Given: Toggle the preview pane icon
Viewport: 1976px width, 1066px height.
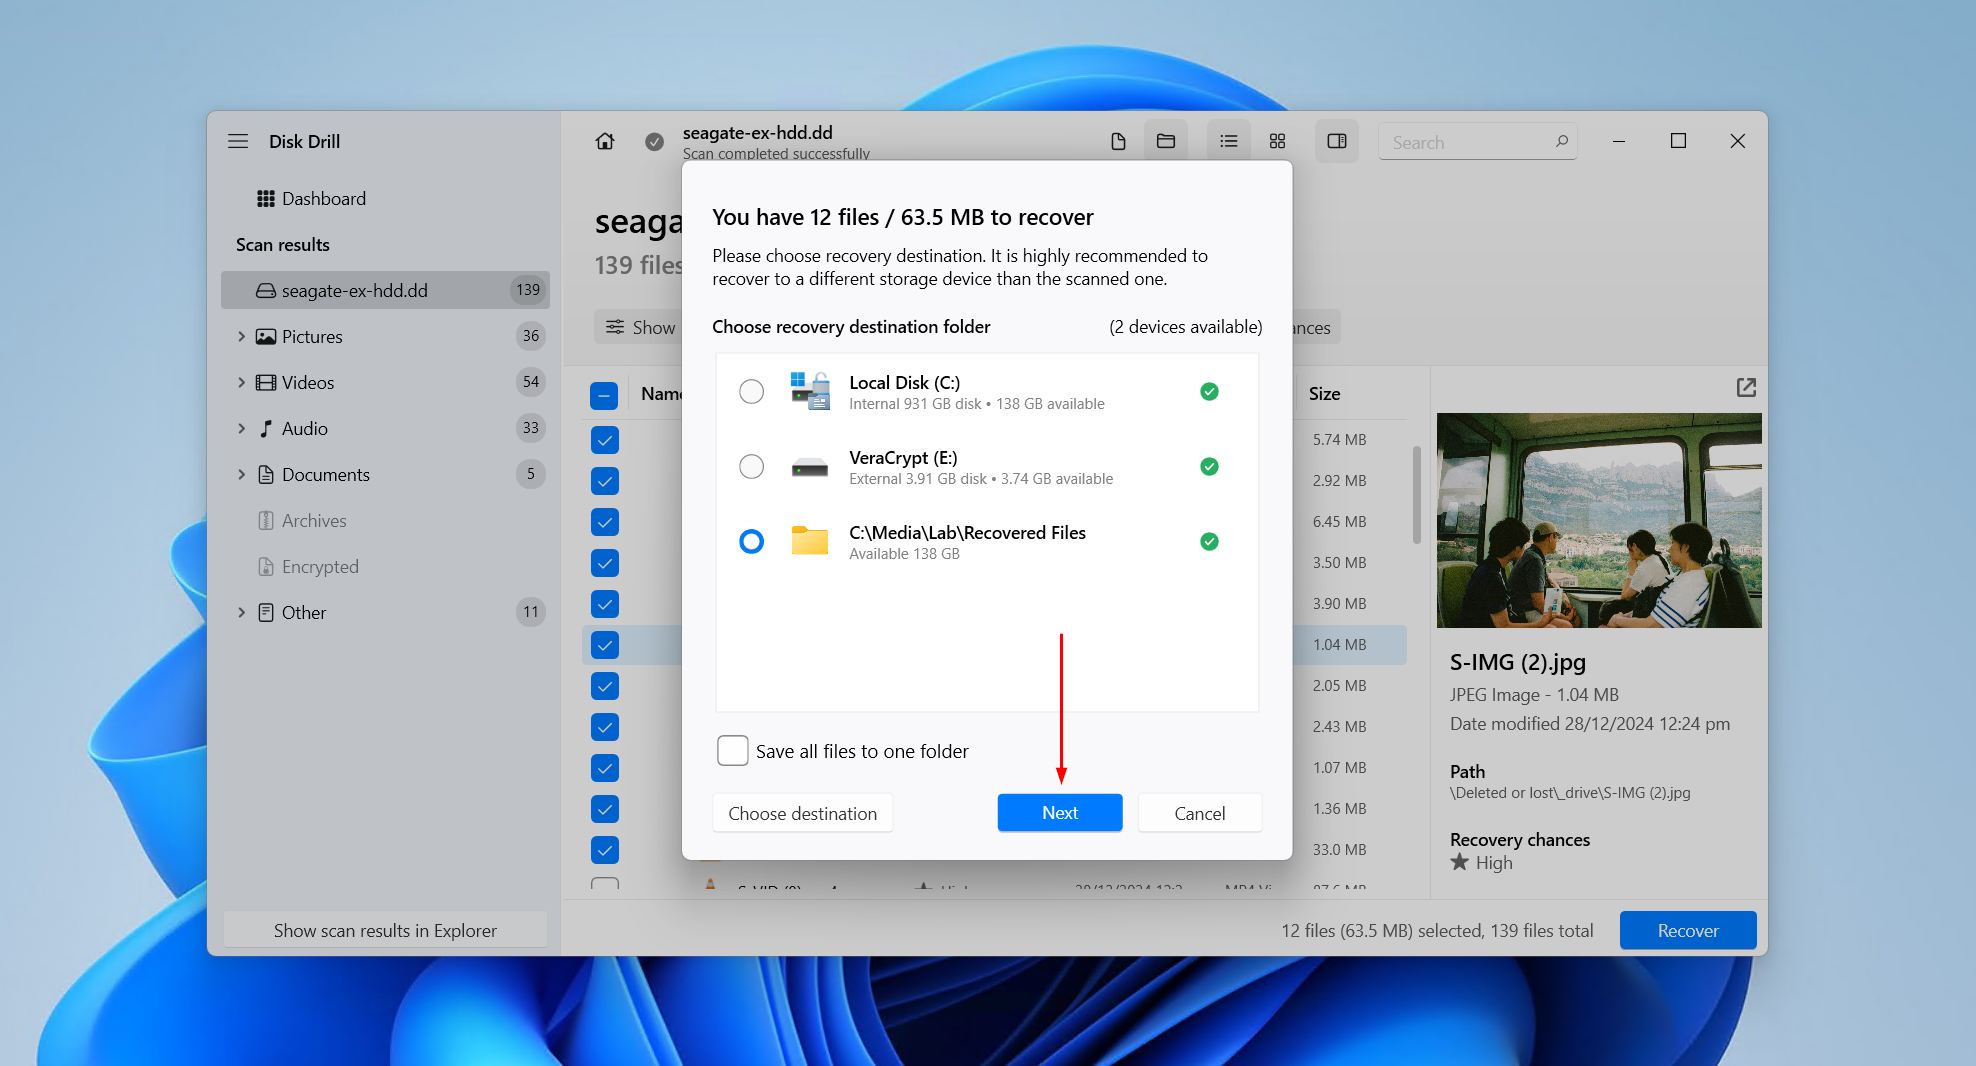Looking at the screenshot, I should pyautogui.click(x=1337, y=141).
